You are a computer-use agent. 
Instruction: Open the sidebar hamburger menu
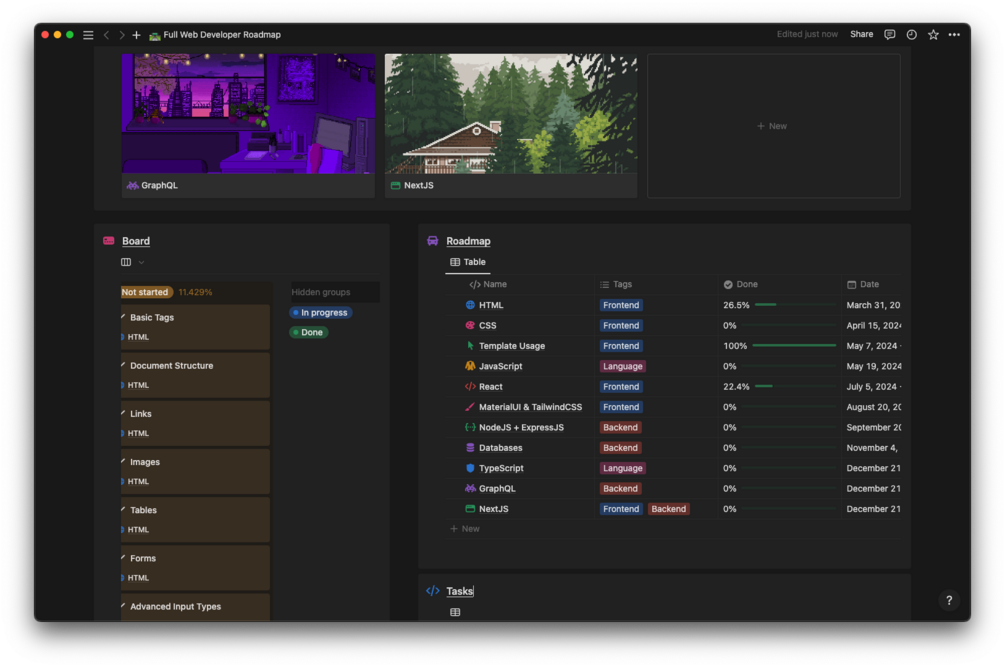pyautogui.click(x=88, y=35)
